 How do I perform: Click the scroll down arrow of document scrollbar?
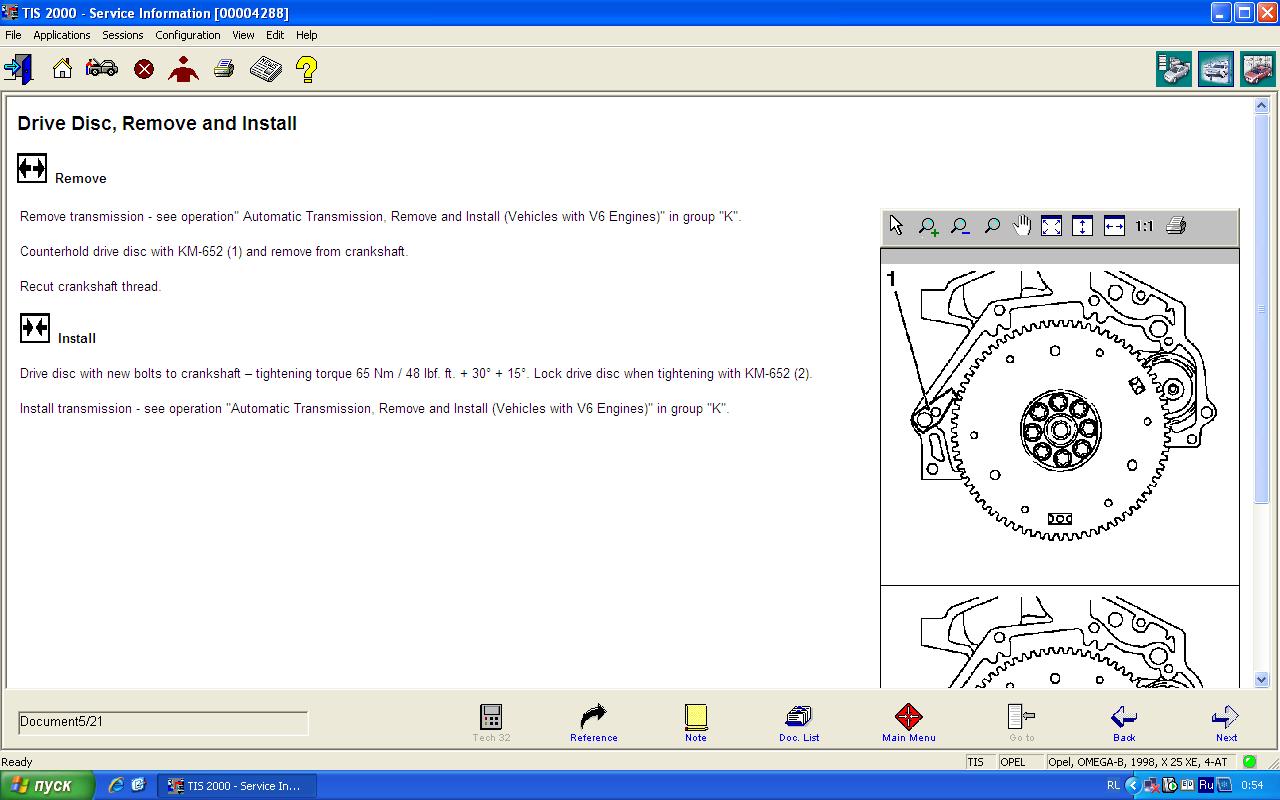pyautogui.click(x=1261, y=679)
